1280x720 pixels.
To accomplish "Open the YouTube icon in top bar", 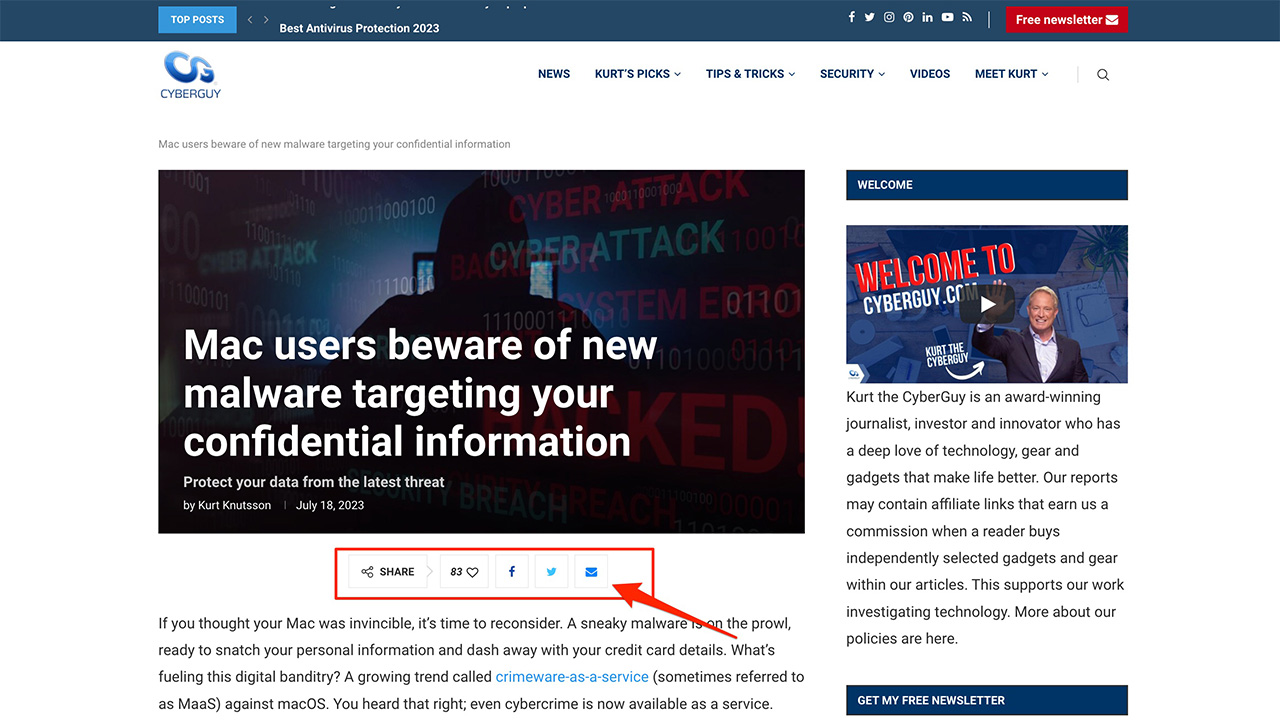I will tap(947, 18).
